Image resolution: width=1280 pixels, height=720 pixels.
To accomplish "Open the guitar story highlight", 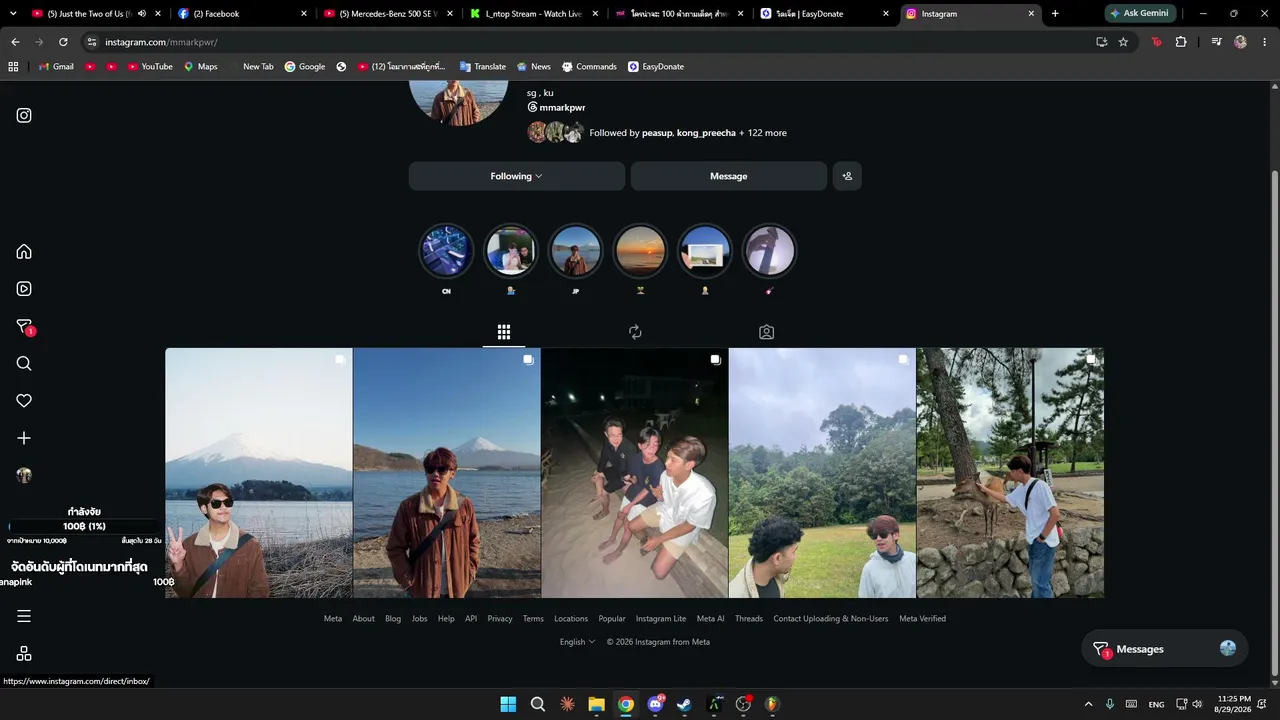I will (769, 250).
